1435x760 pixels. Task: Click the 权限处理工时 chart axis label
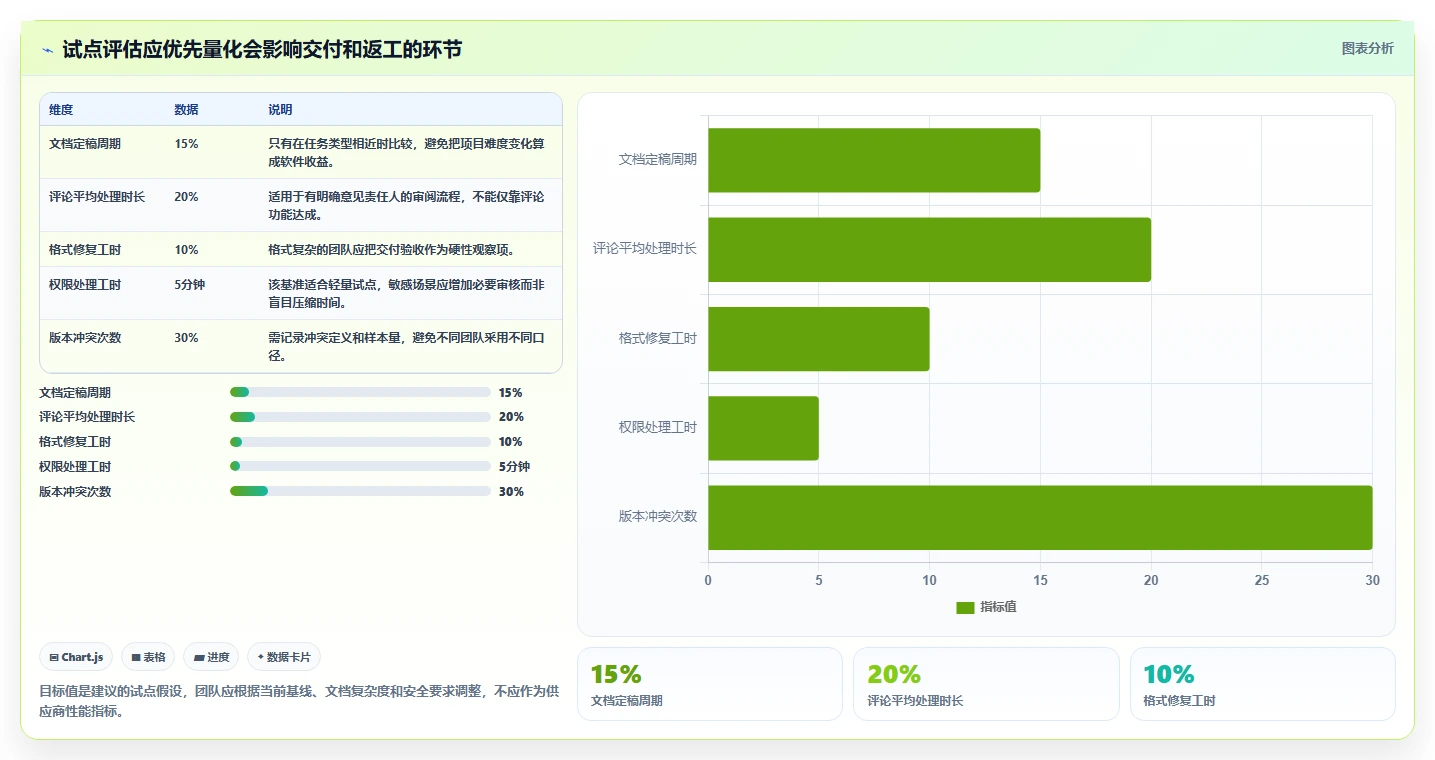tap(657, 428)
